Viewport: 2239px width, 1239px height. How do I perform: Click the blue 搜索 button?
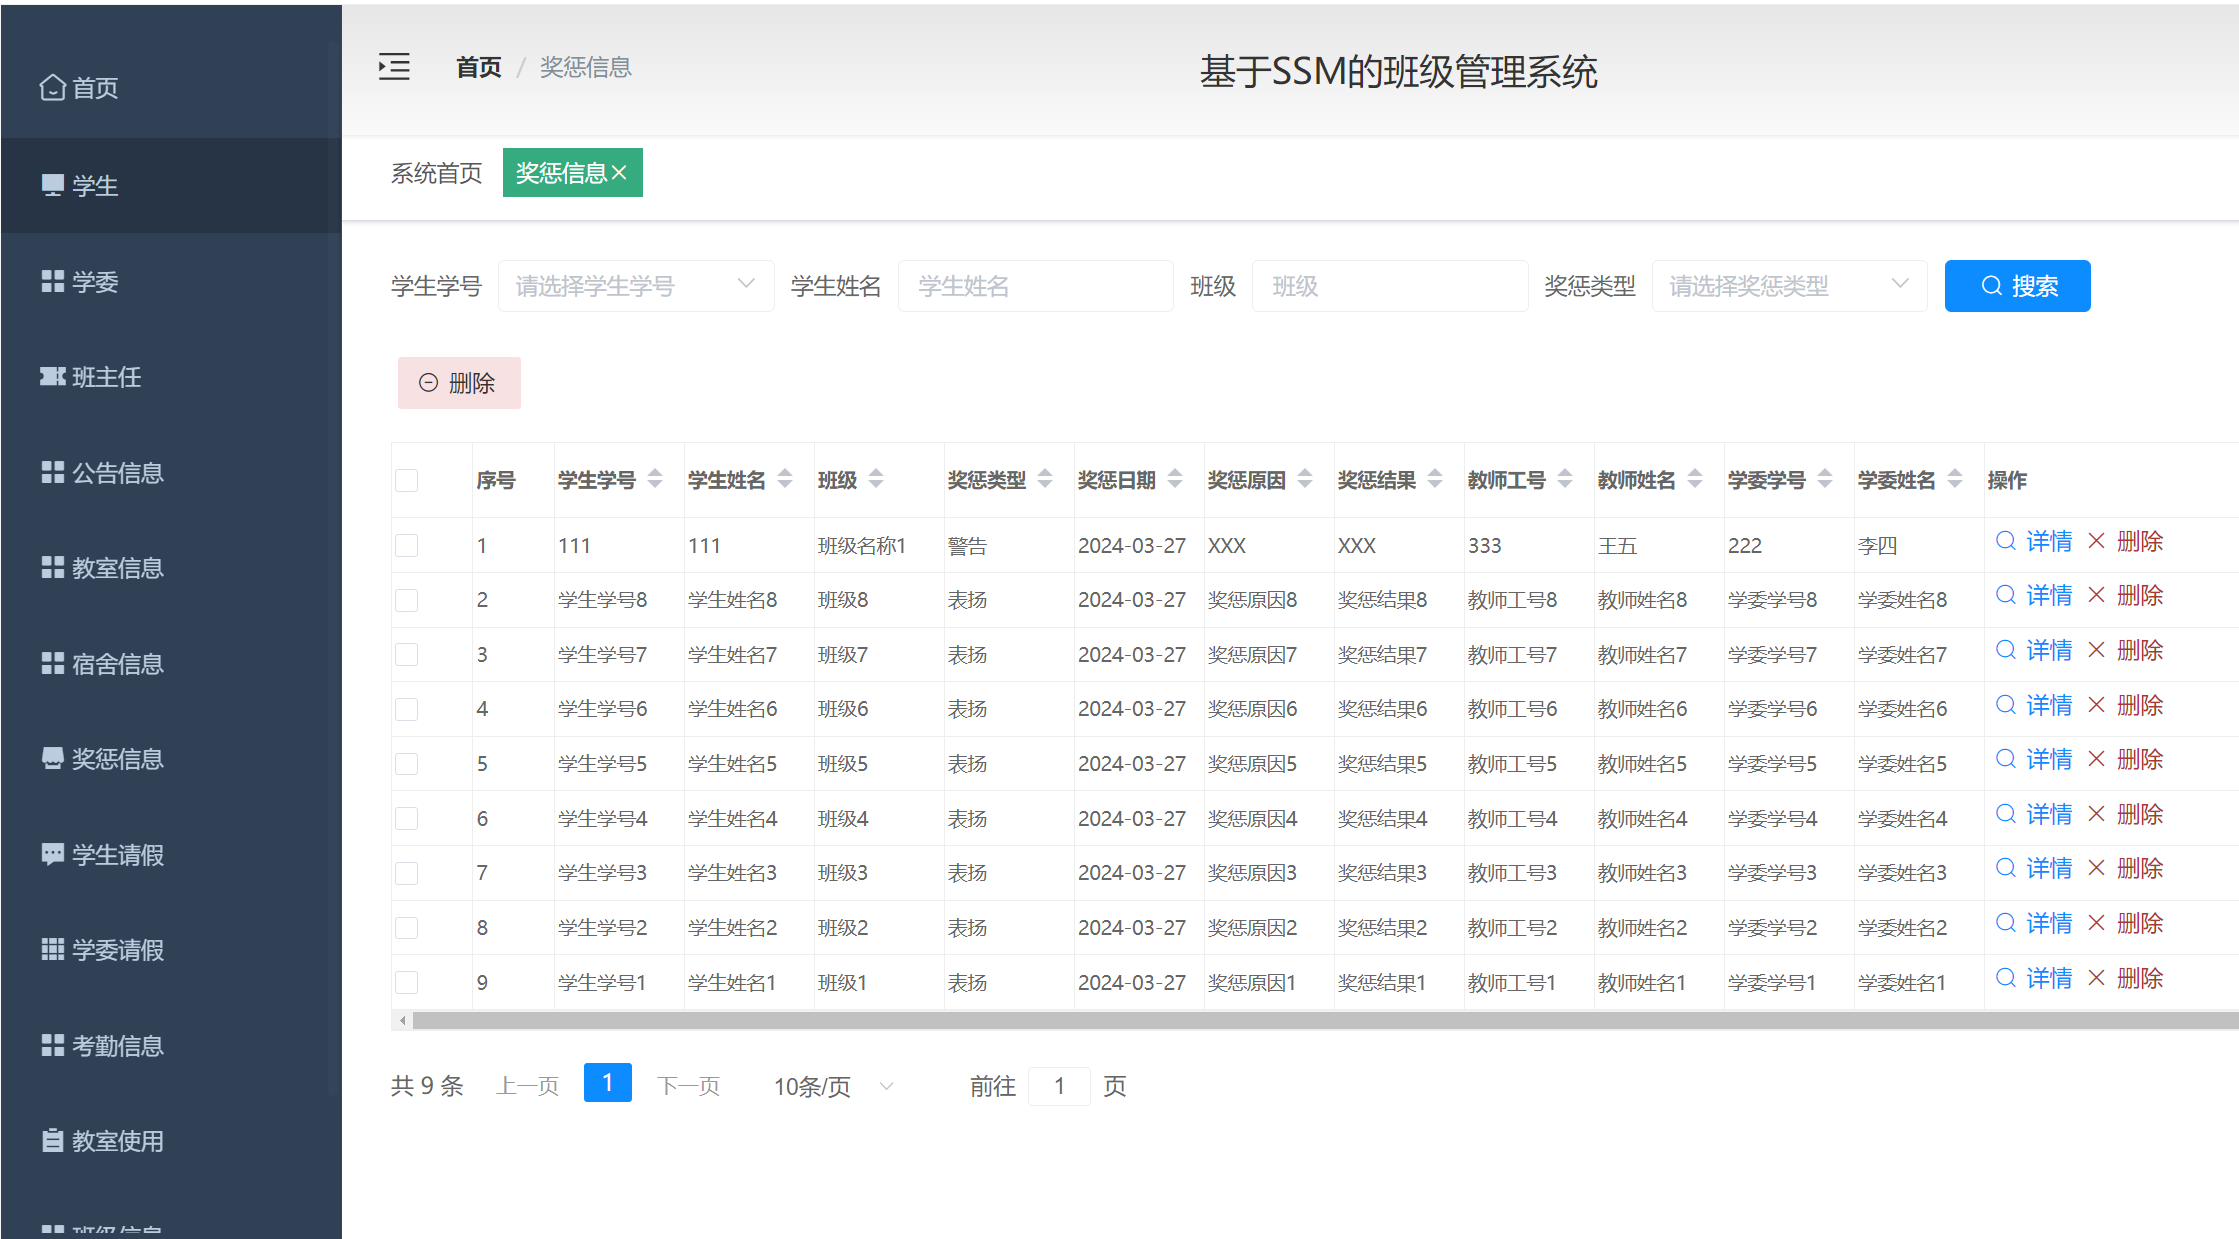(2017, 286)
